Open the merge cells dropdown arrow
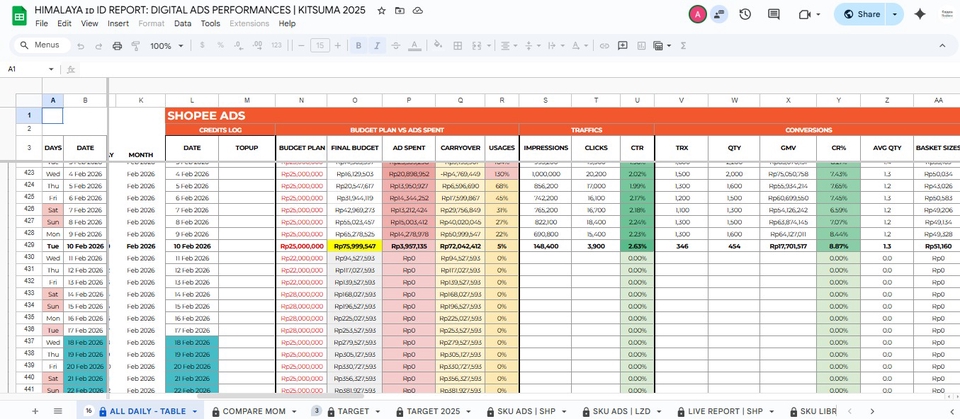This screenshot has width=960, height=419. point(489,45)
